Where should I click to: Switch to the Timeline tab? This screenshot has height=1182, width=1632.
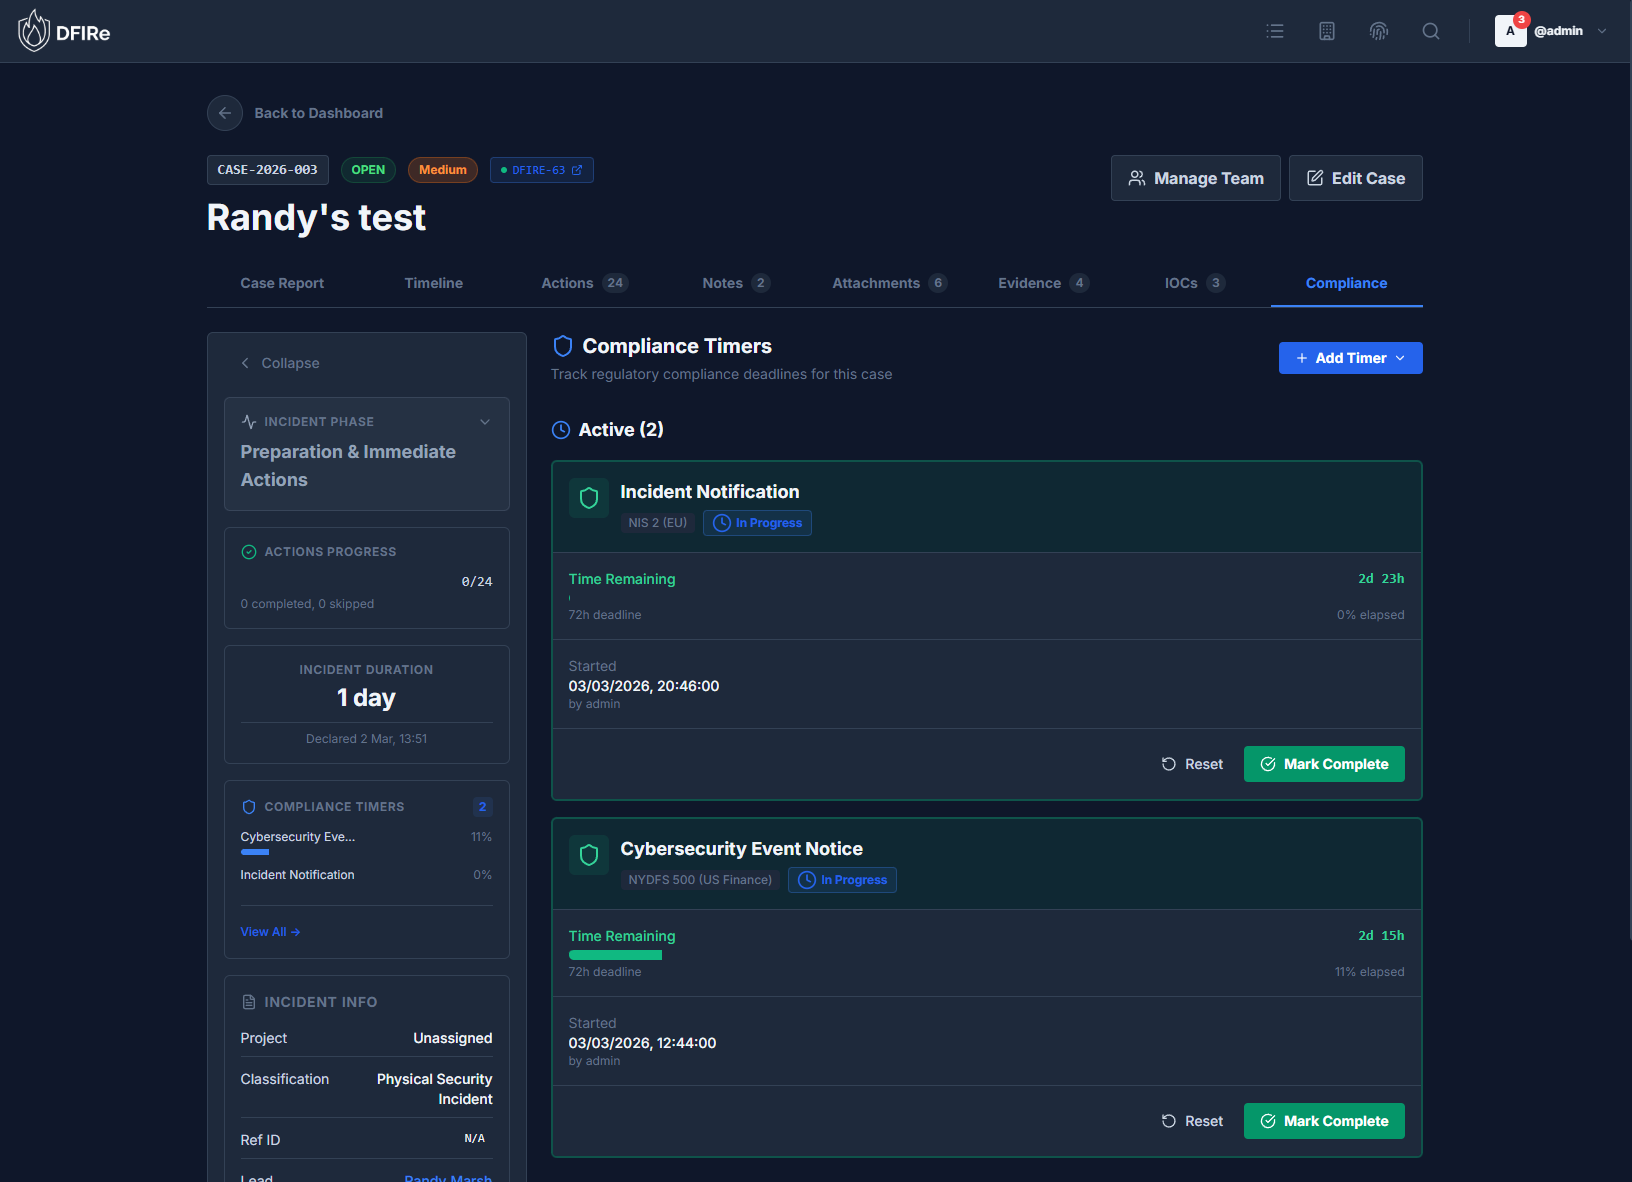(433, 283)
